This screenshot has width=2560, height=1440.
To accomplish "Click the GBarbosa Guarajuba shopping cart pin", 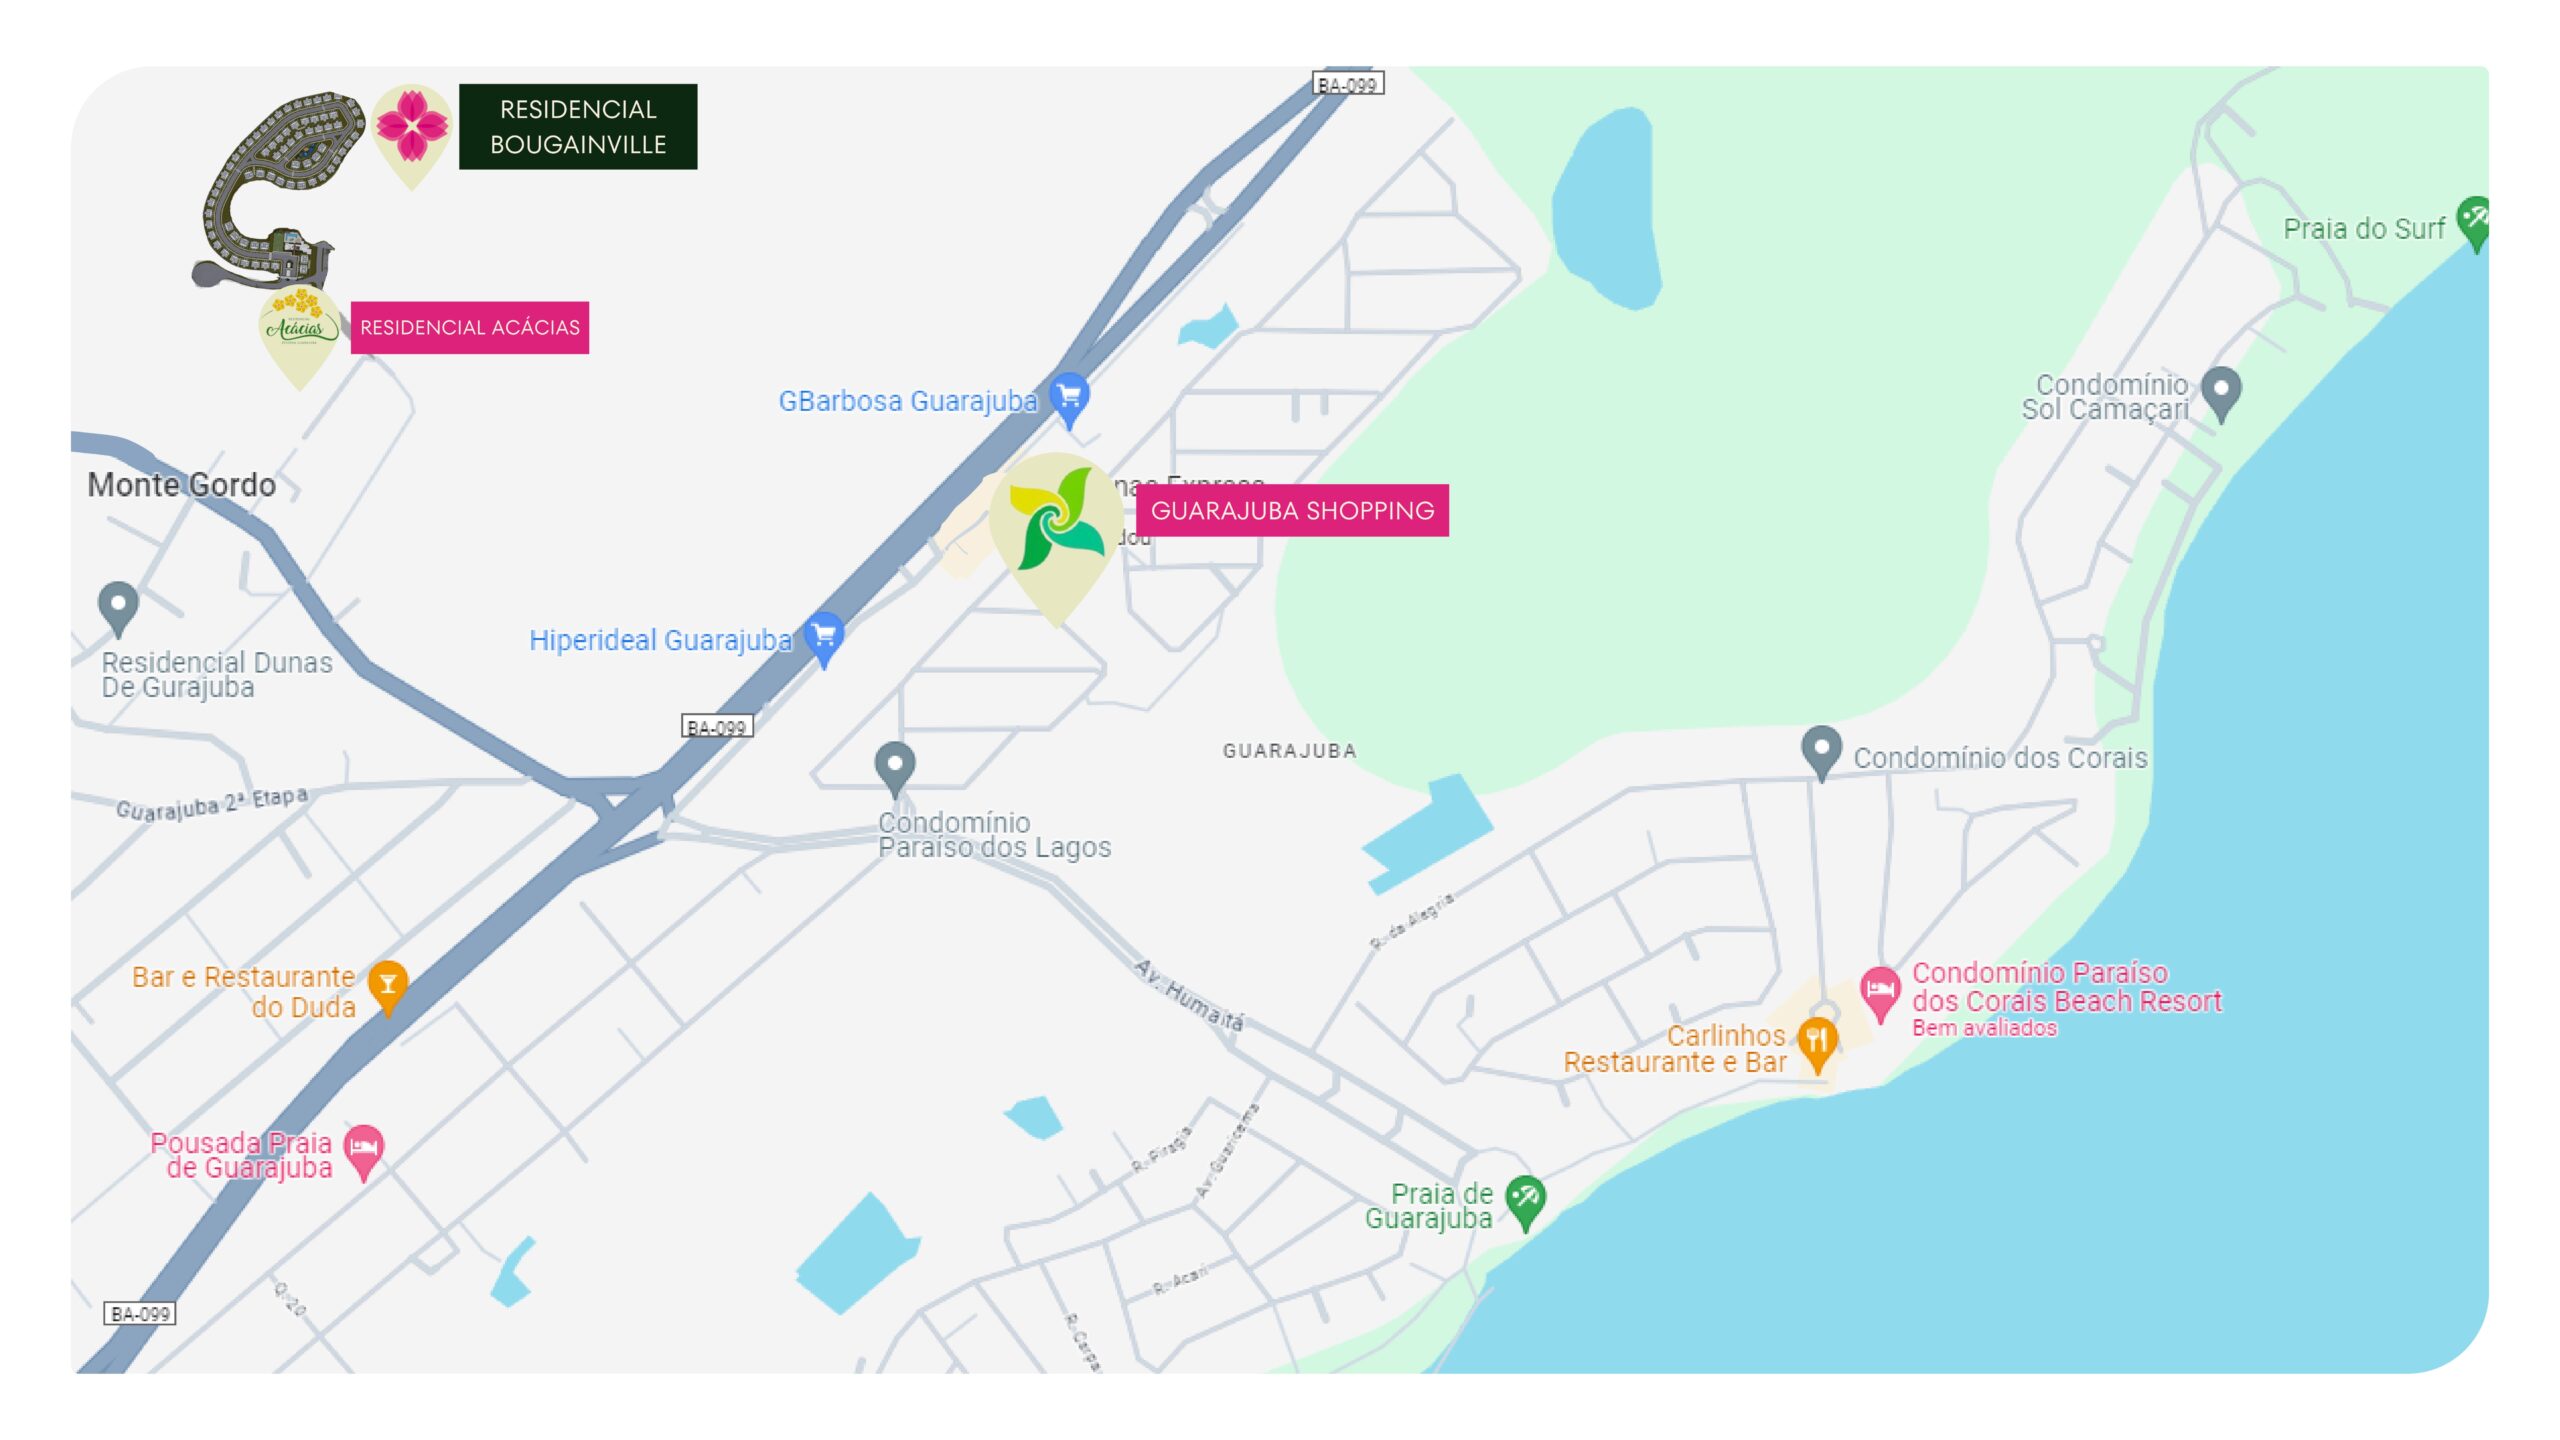I will [1069, 400].
